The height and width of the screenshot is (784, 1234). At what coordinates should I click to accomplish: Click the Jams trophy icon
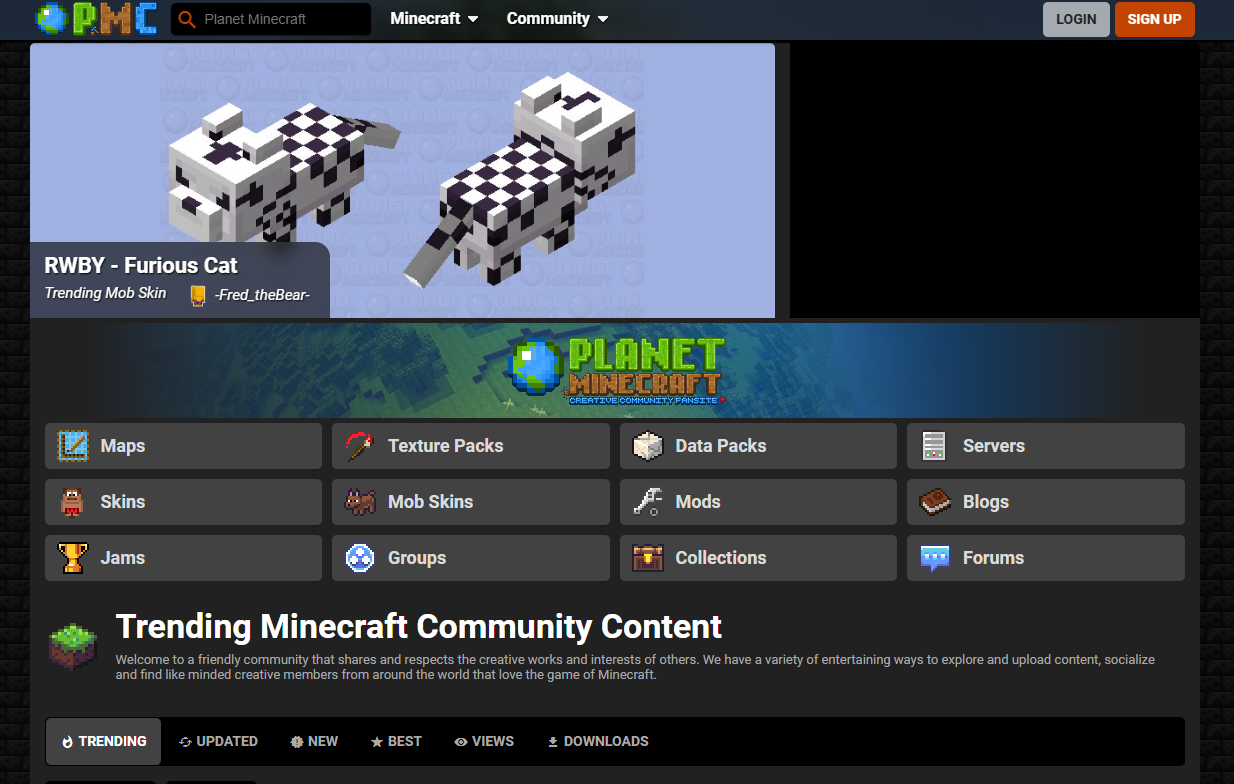coord(73,558)
